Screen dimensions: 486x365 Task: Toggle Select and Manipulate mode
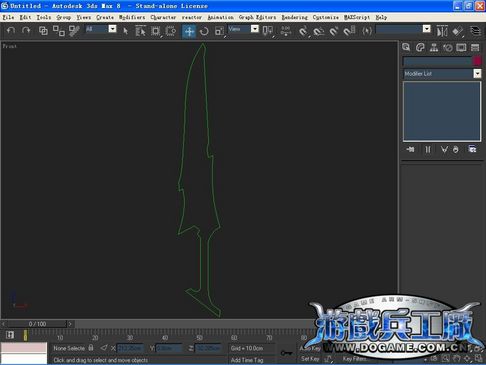pyautogui.click(x=286, y=31)
